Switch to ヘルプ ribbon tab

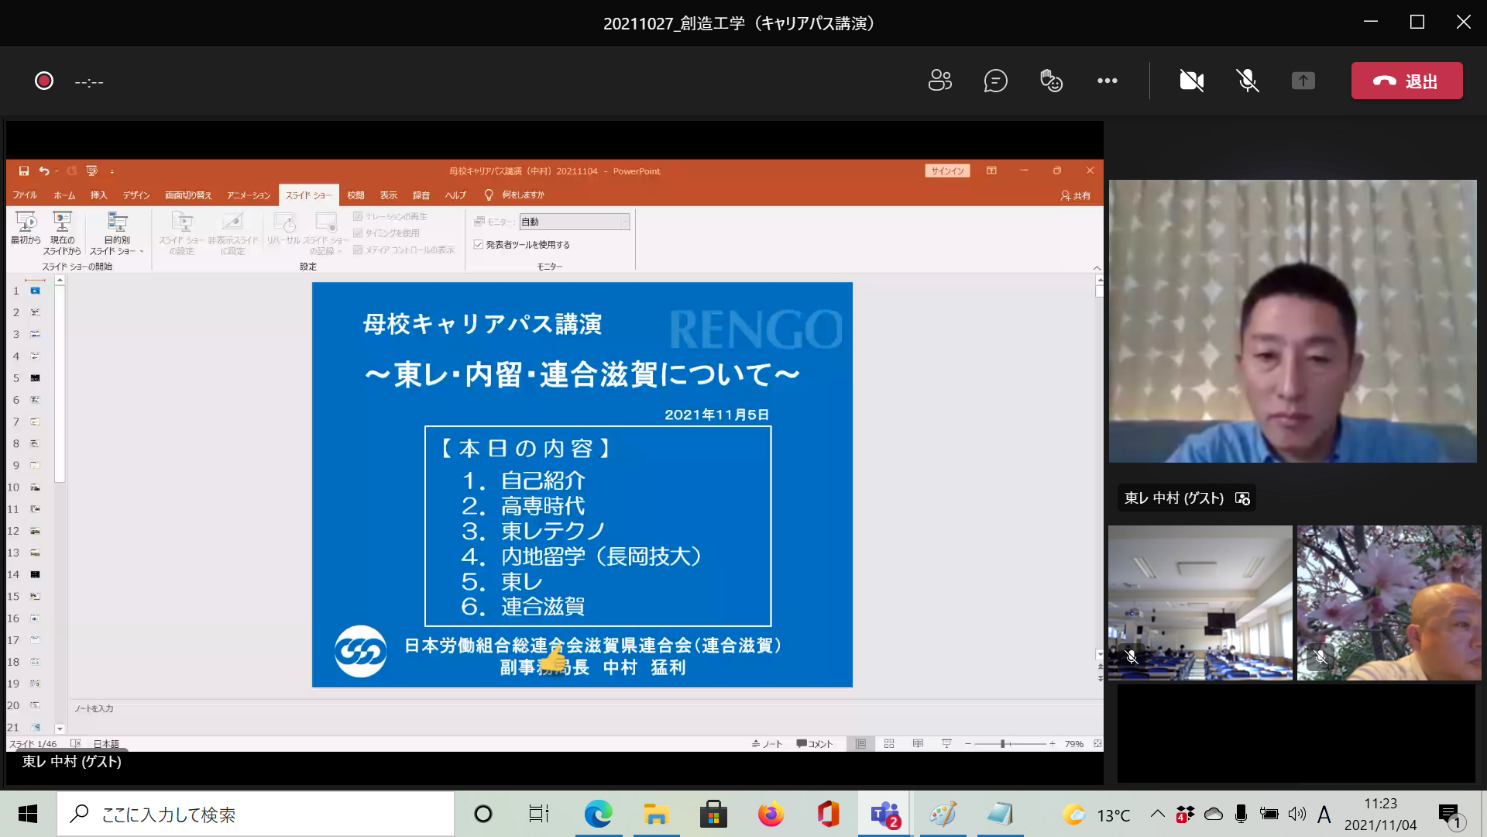click(456, 195)
